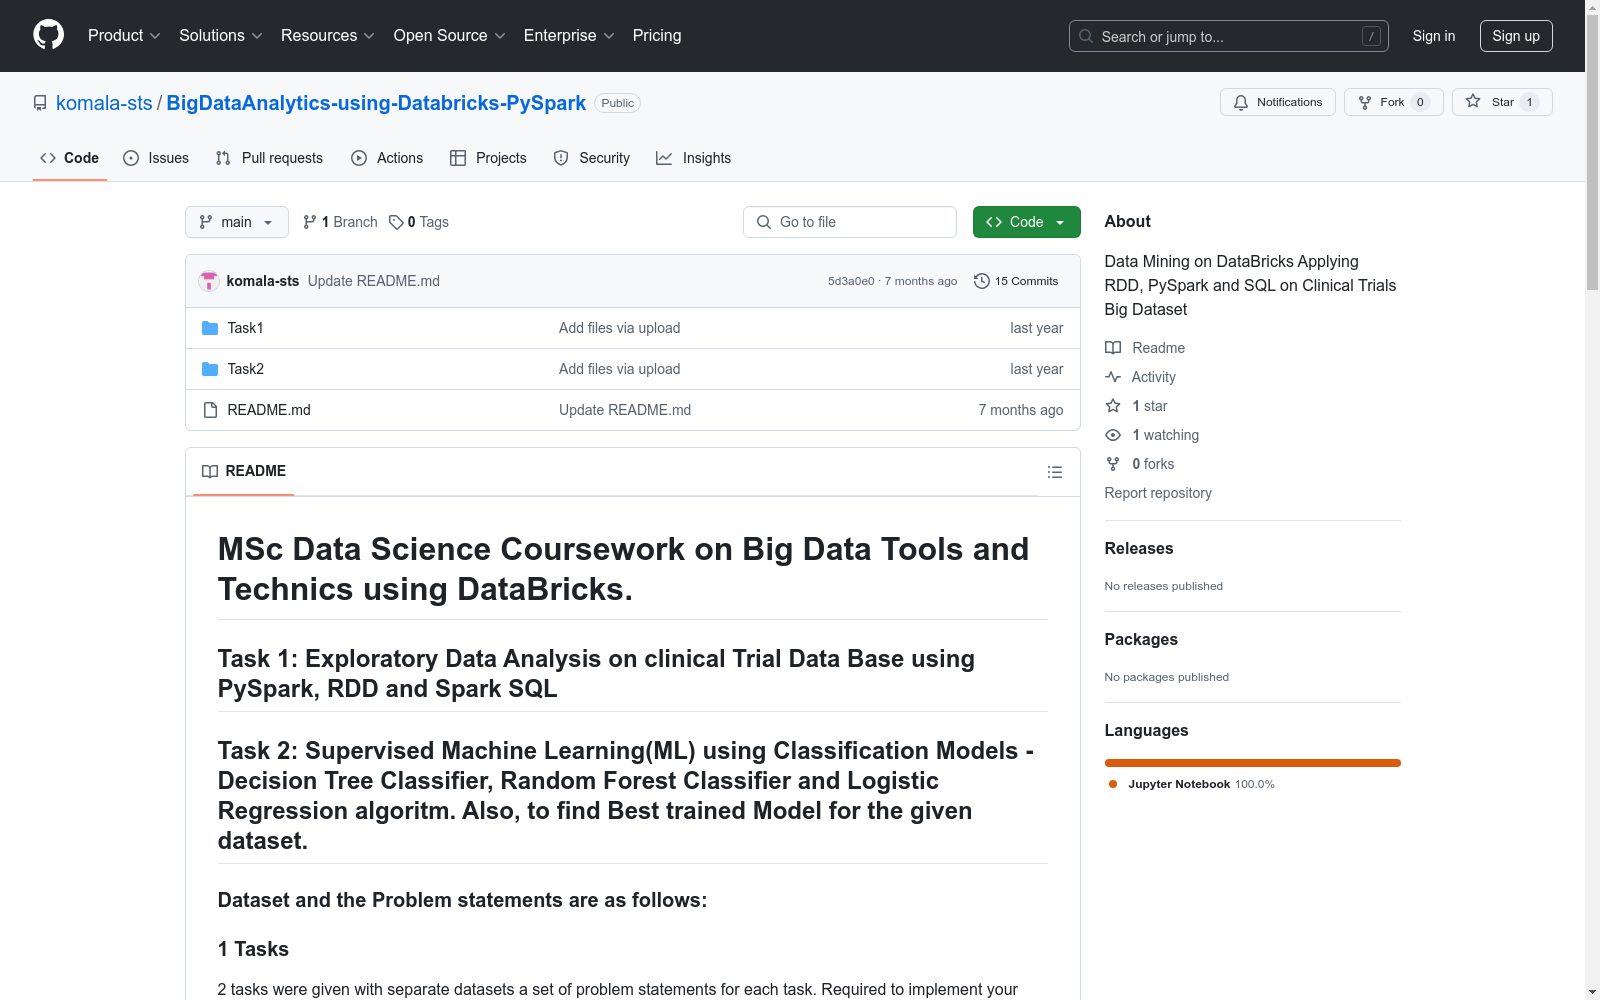Click the Packages heading link
The width and height of the screenshot is (1600, 1000).
click(1141, 639)
